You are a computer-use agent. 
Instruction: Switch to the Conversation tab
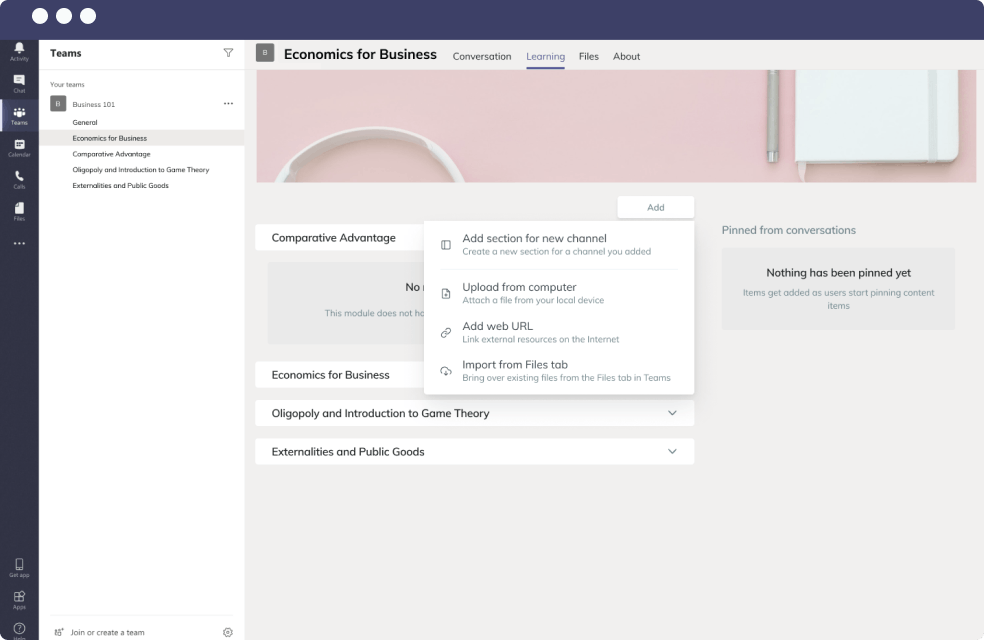click(482, 56)
